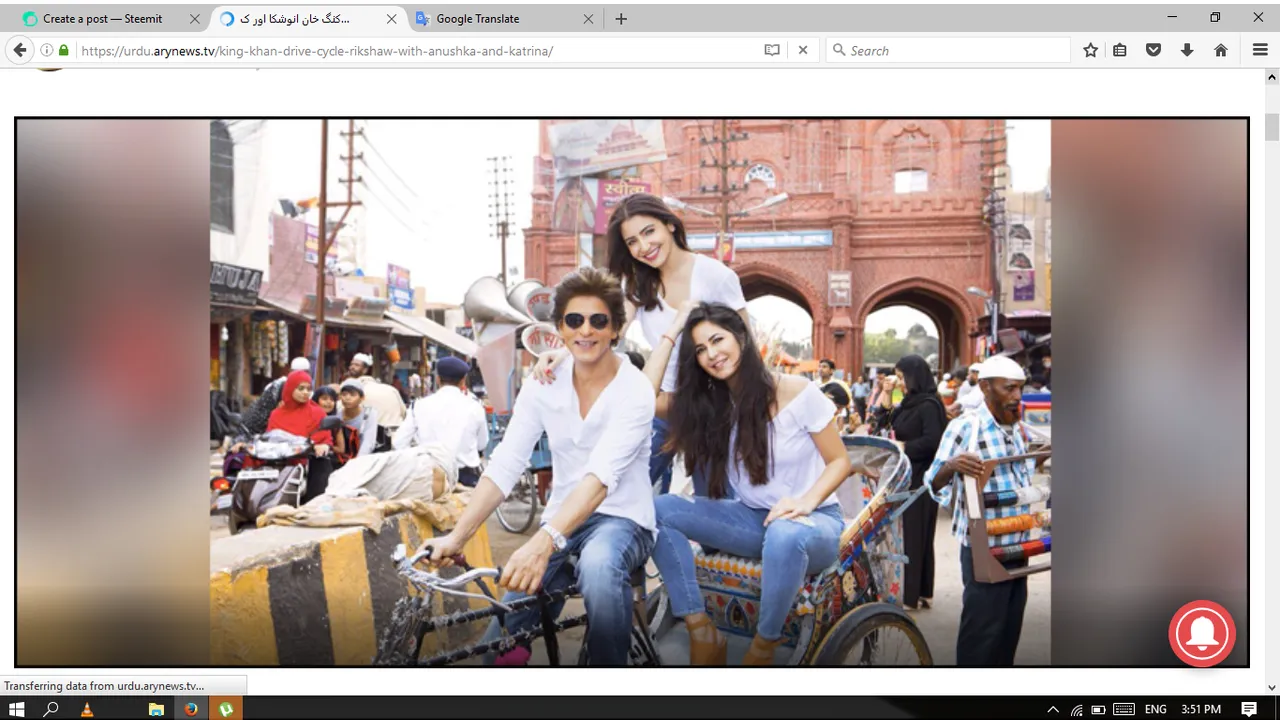Go to the Firefox home page
Screen dimensions: 1280x720
(1221, 50)
